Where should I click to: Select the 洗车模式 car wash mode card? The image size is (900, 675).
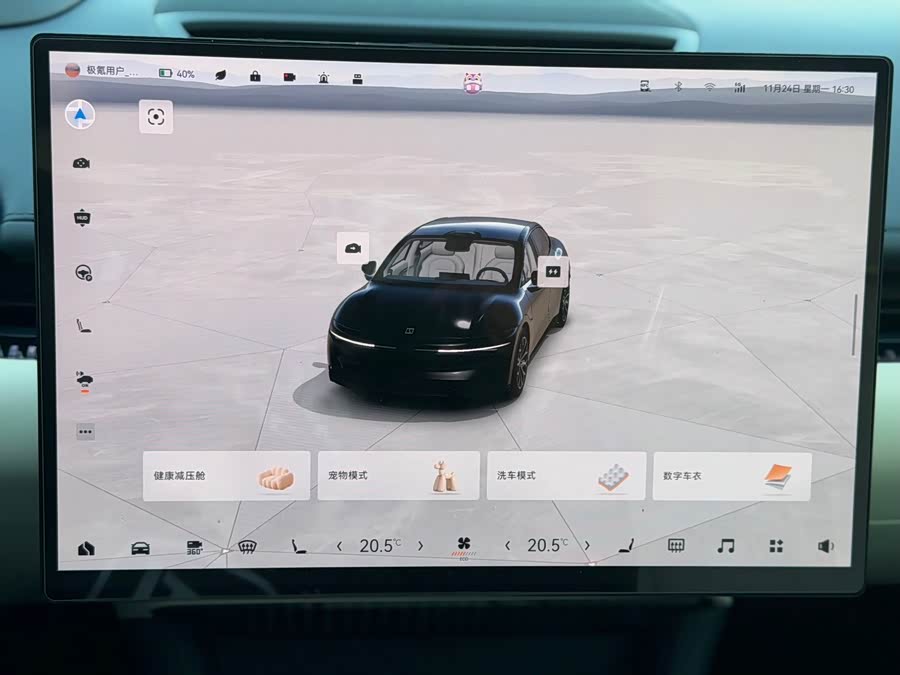click(x=566, y=476)
